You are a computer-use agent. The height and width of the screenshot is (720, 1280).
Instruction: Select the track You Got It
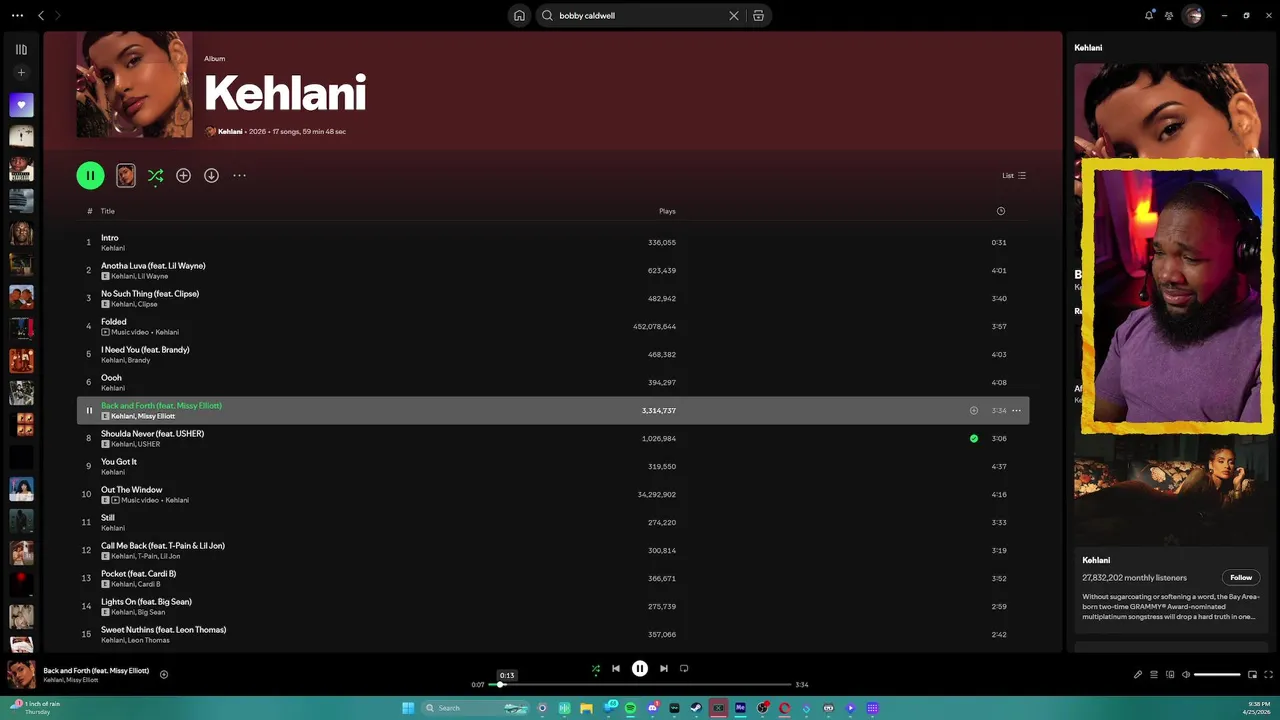(x=553, y=466)
